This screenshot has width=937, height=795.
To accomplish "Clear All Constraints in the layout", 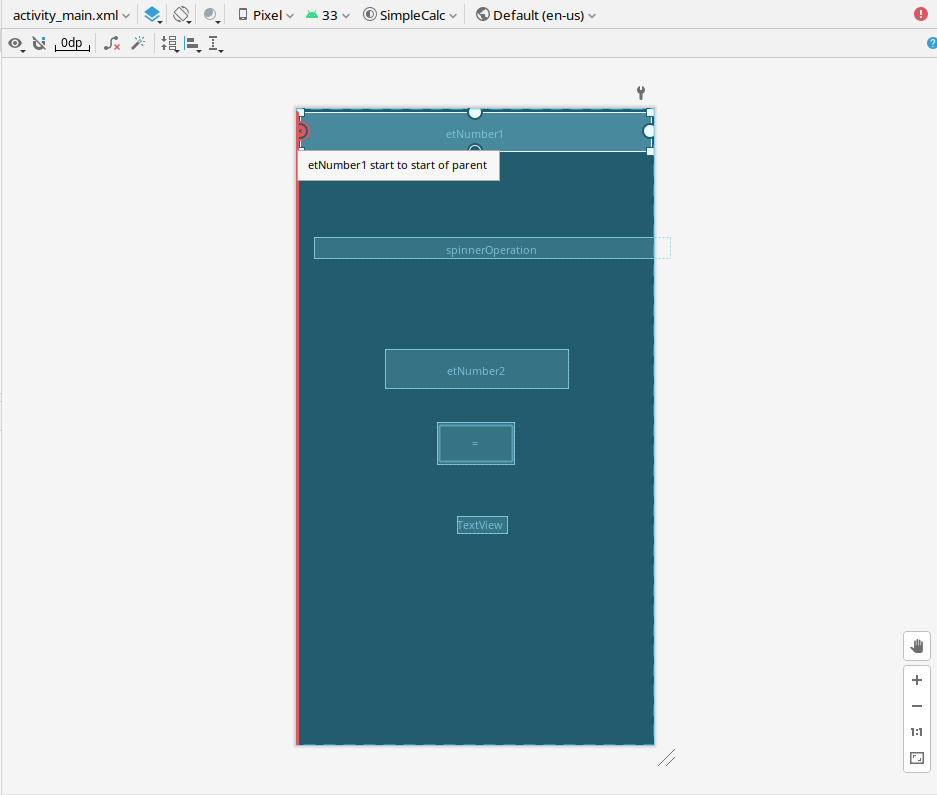I will [111, 43].
